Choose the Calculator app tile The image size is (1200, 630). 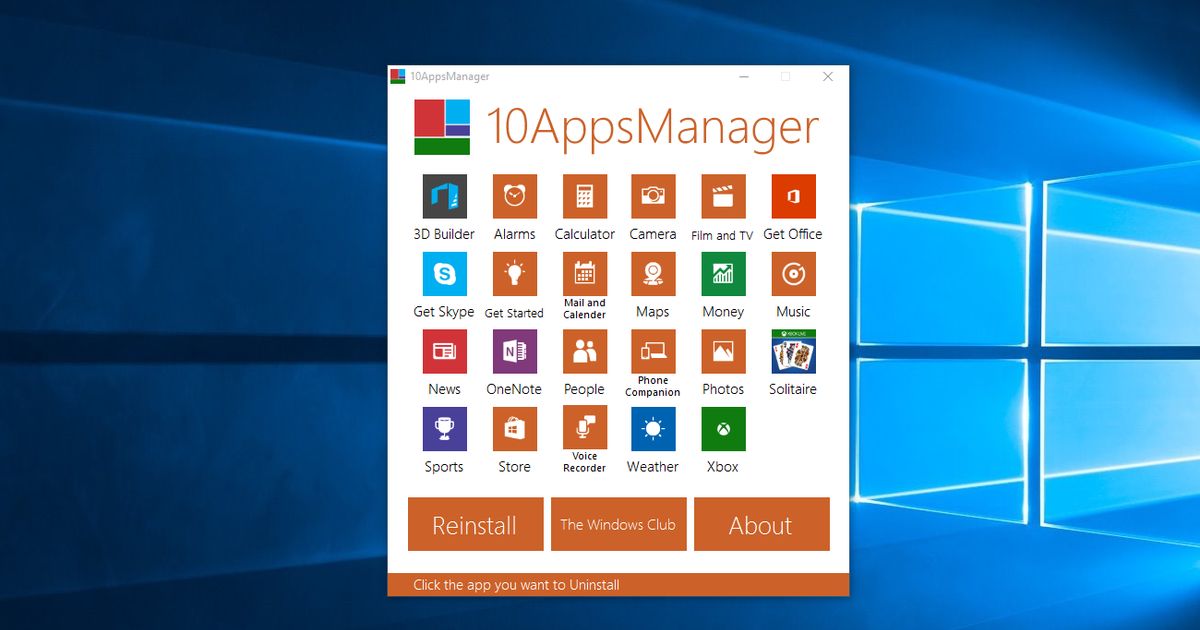(x=585, y=196)
